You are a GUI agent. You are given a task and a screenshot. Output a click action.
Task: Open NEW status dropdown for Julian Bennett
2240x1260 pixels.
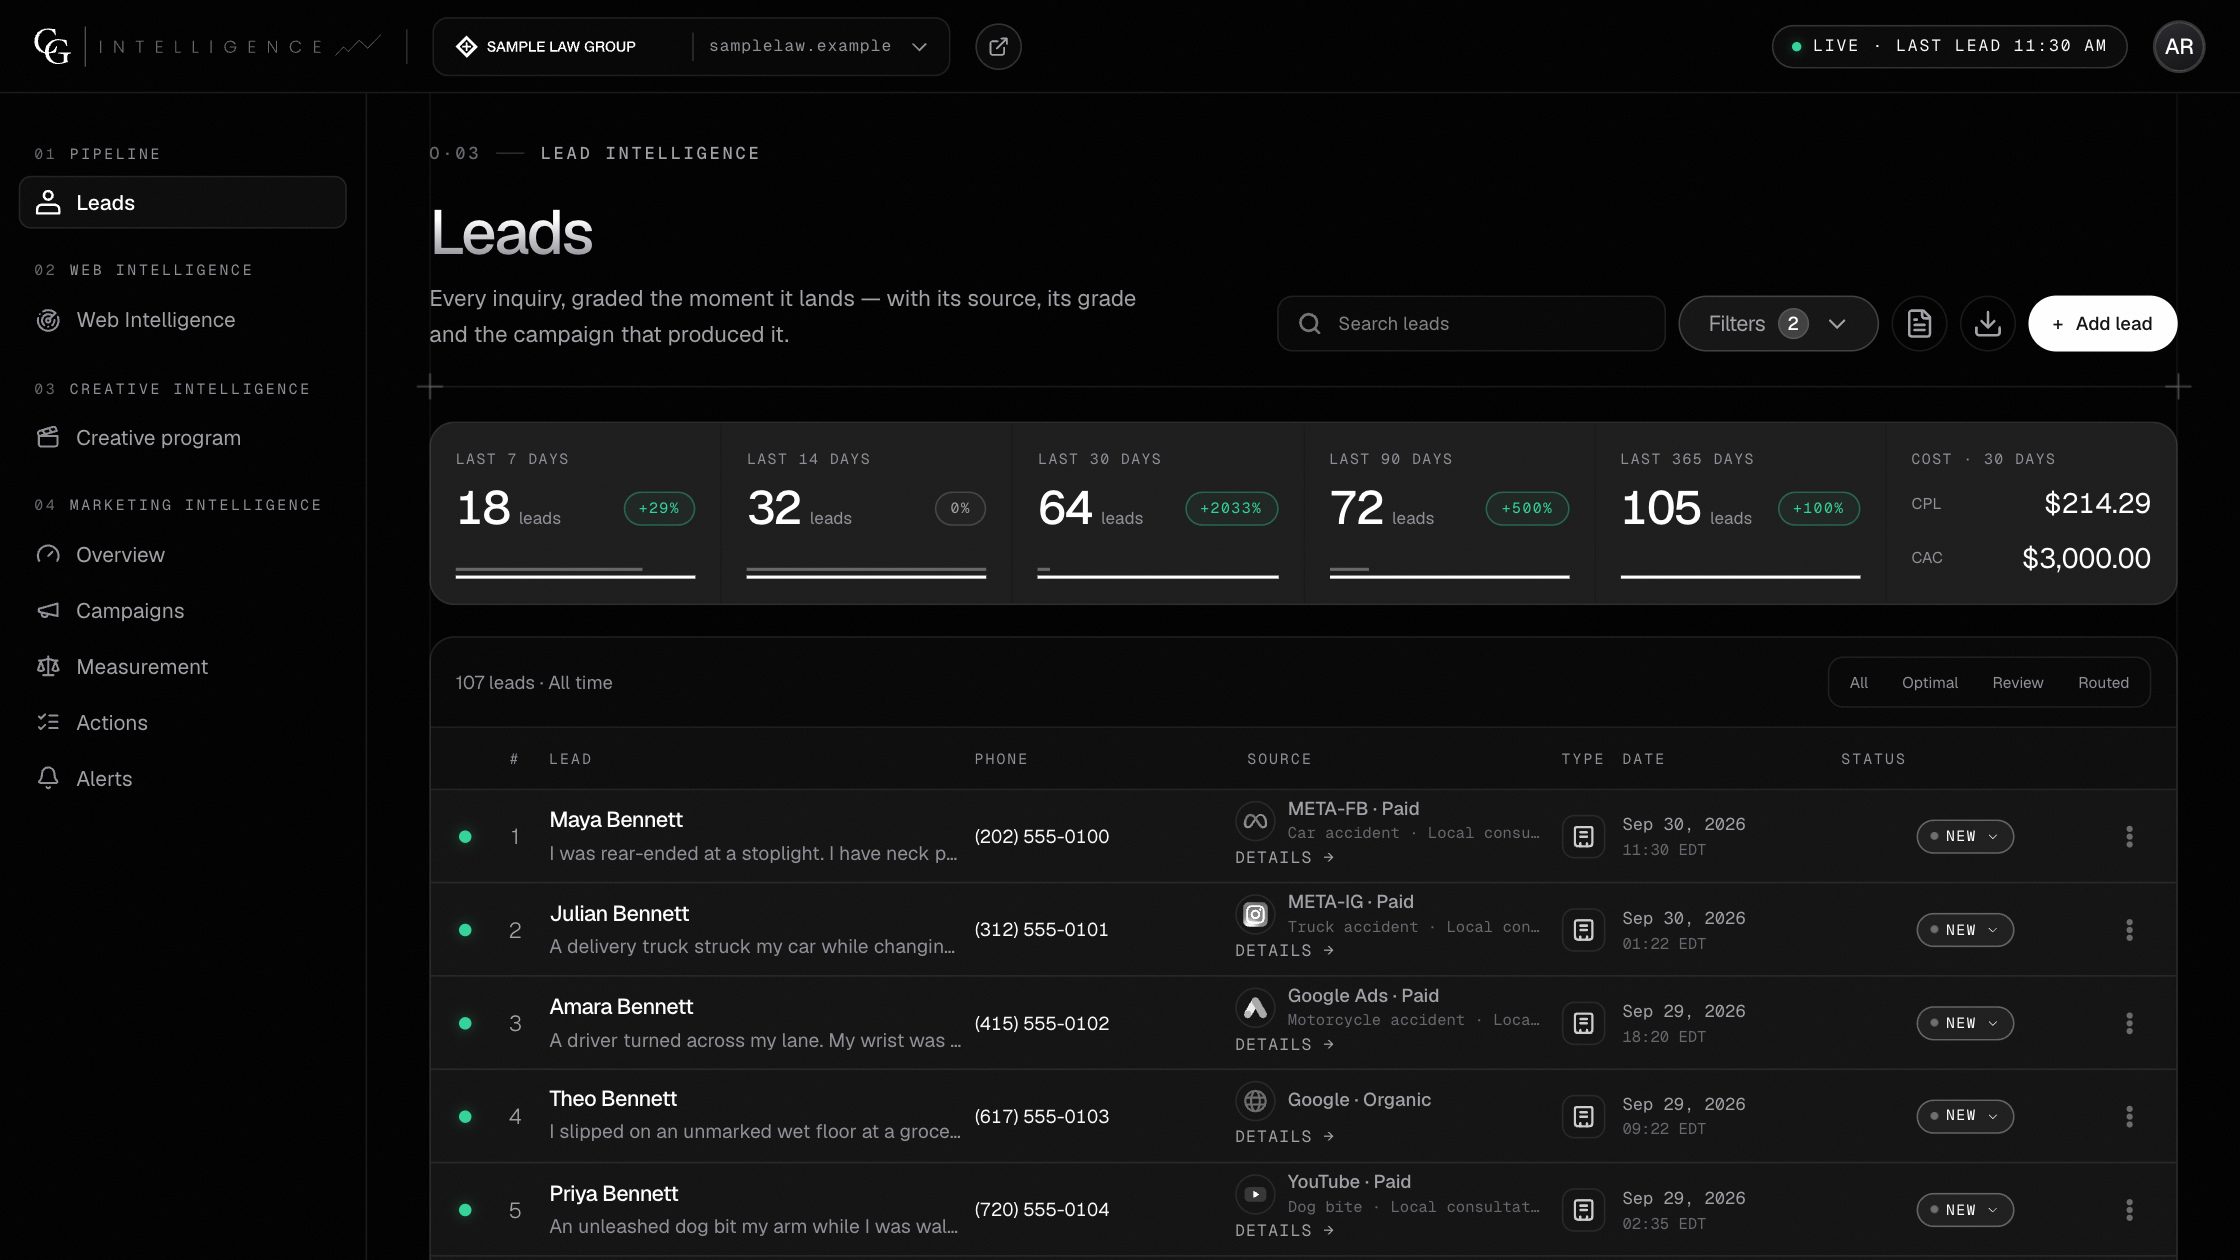(x=1965, y=930)
